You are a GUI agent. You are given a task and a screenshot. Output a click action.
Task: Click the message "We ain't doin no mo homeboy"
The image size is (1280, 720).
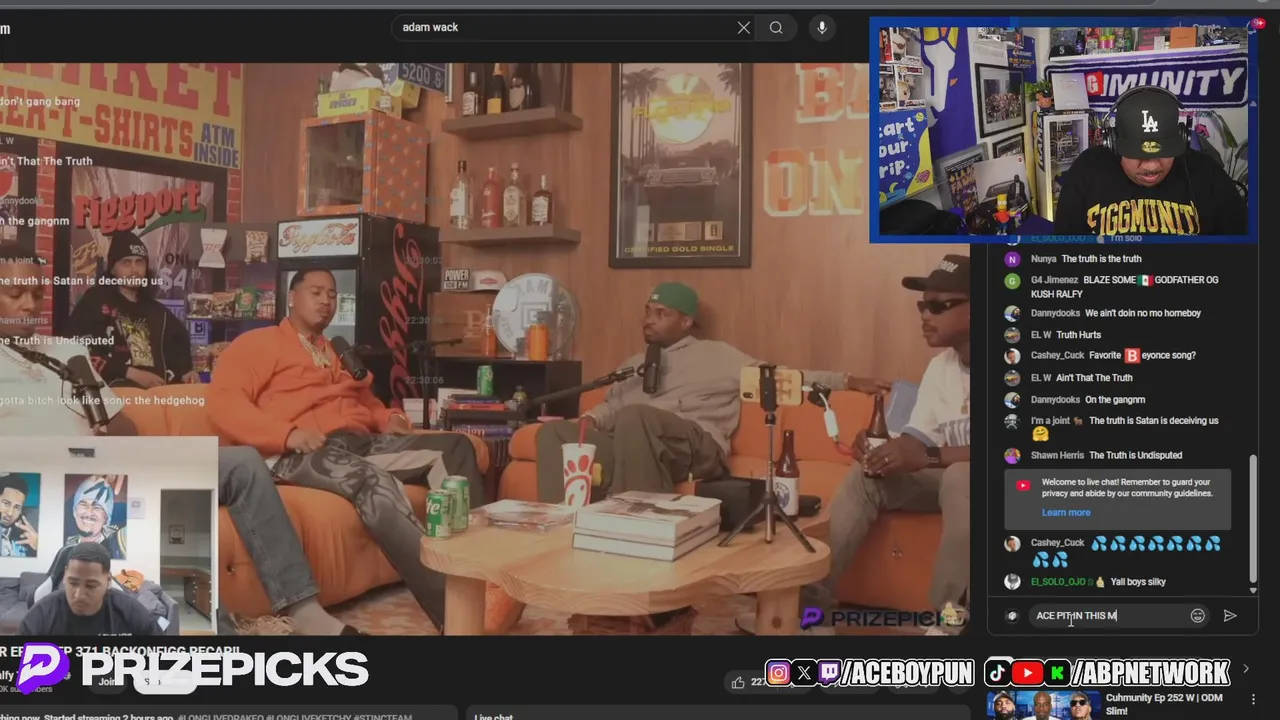click(1143, 313)
